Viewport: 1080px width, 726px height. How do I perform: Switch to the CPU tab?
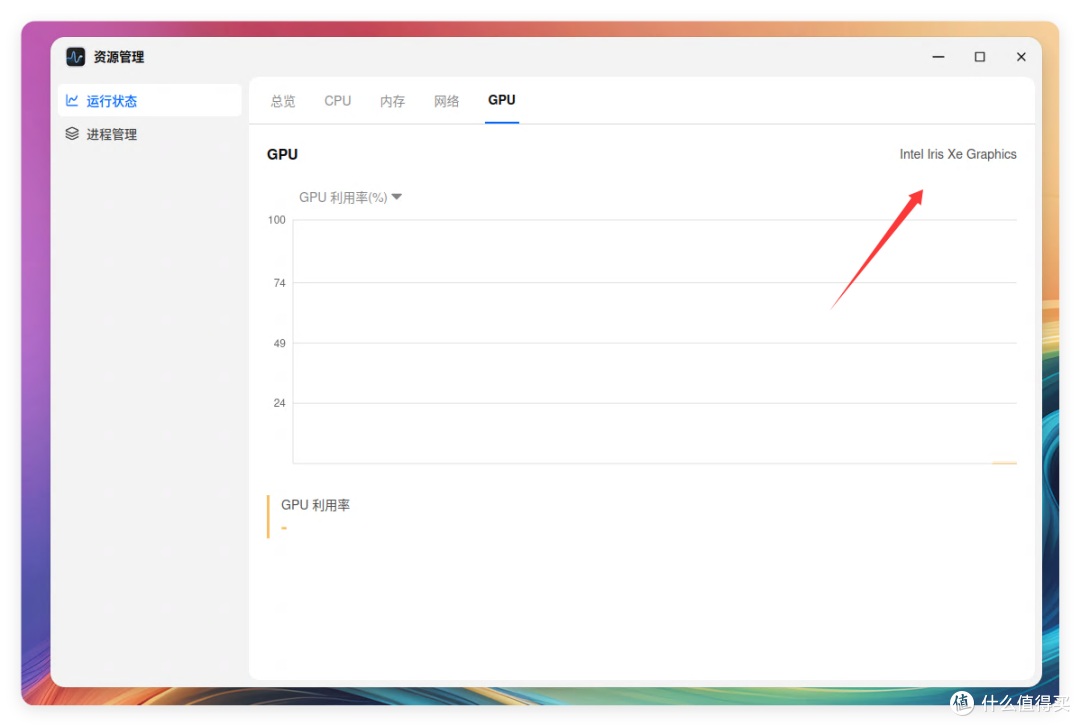[x=338, y=101]
